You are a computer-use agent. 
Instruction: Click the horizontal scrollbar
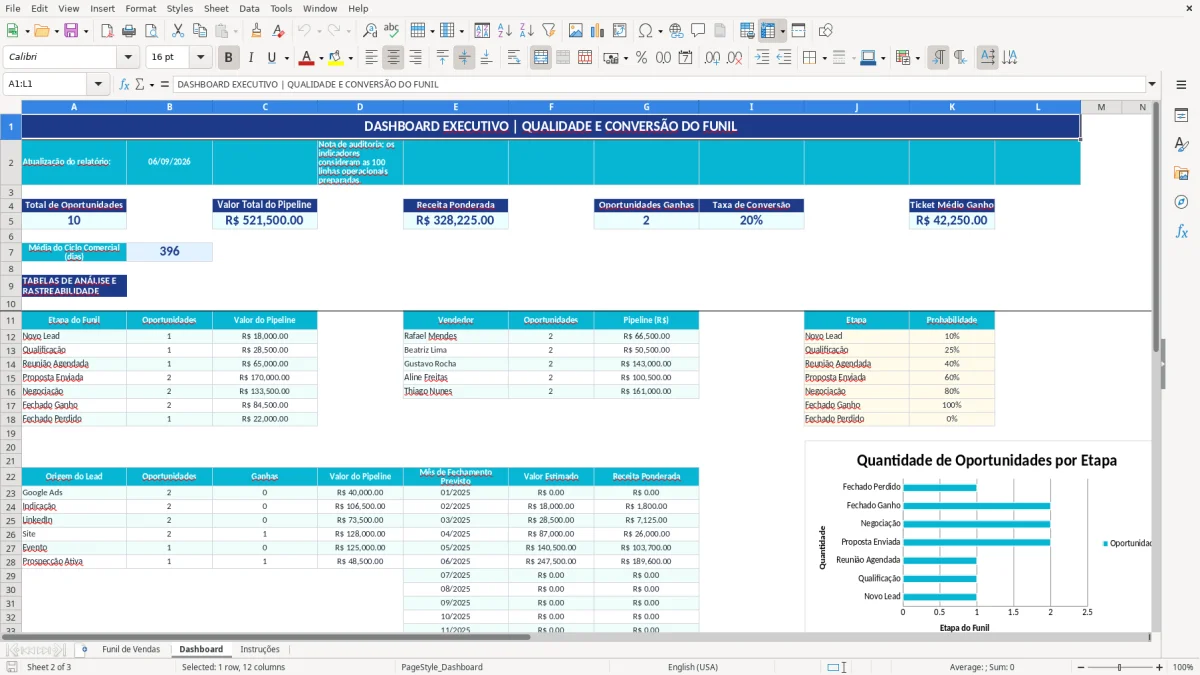(265, 636)
